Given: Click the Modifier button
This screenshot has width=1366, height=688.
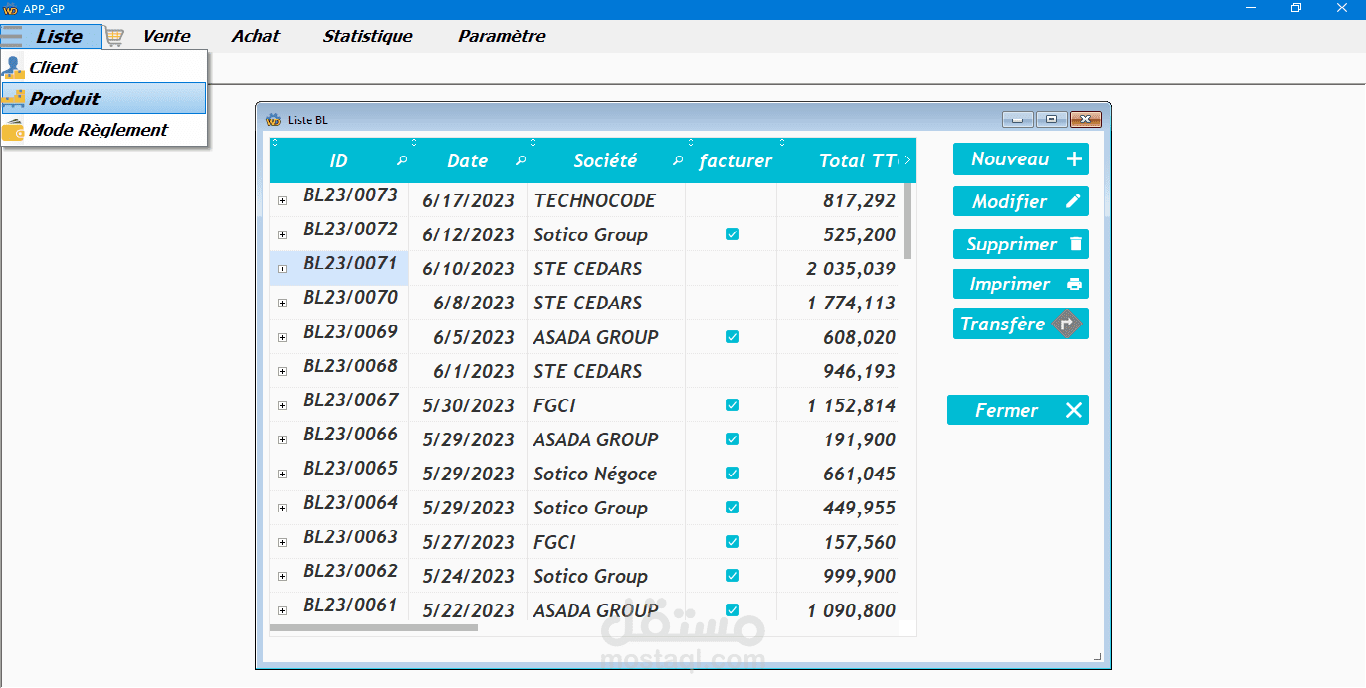Looking at the screenshot, I should click(1021, 201).
